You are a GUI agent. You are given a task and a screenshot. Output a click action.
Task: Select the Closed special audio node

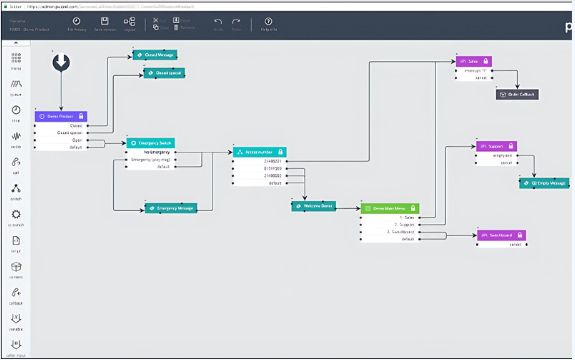(x=164, y=73)
